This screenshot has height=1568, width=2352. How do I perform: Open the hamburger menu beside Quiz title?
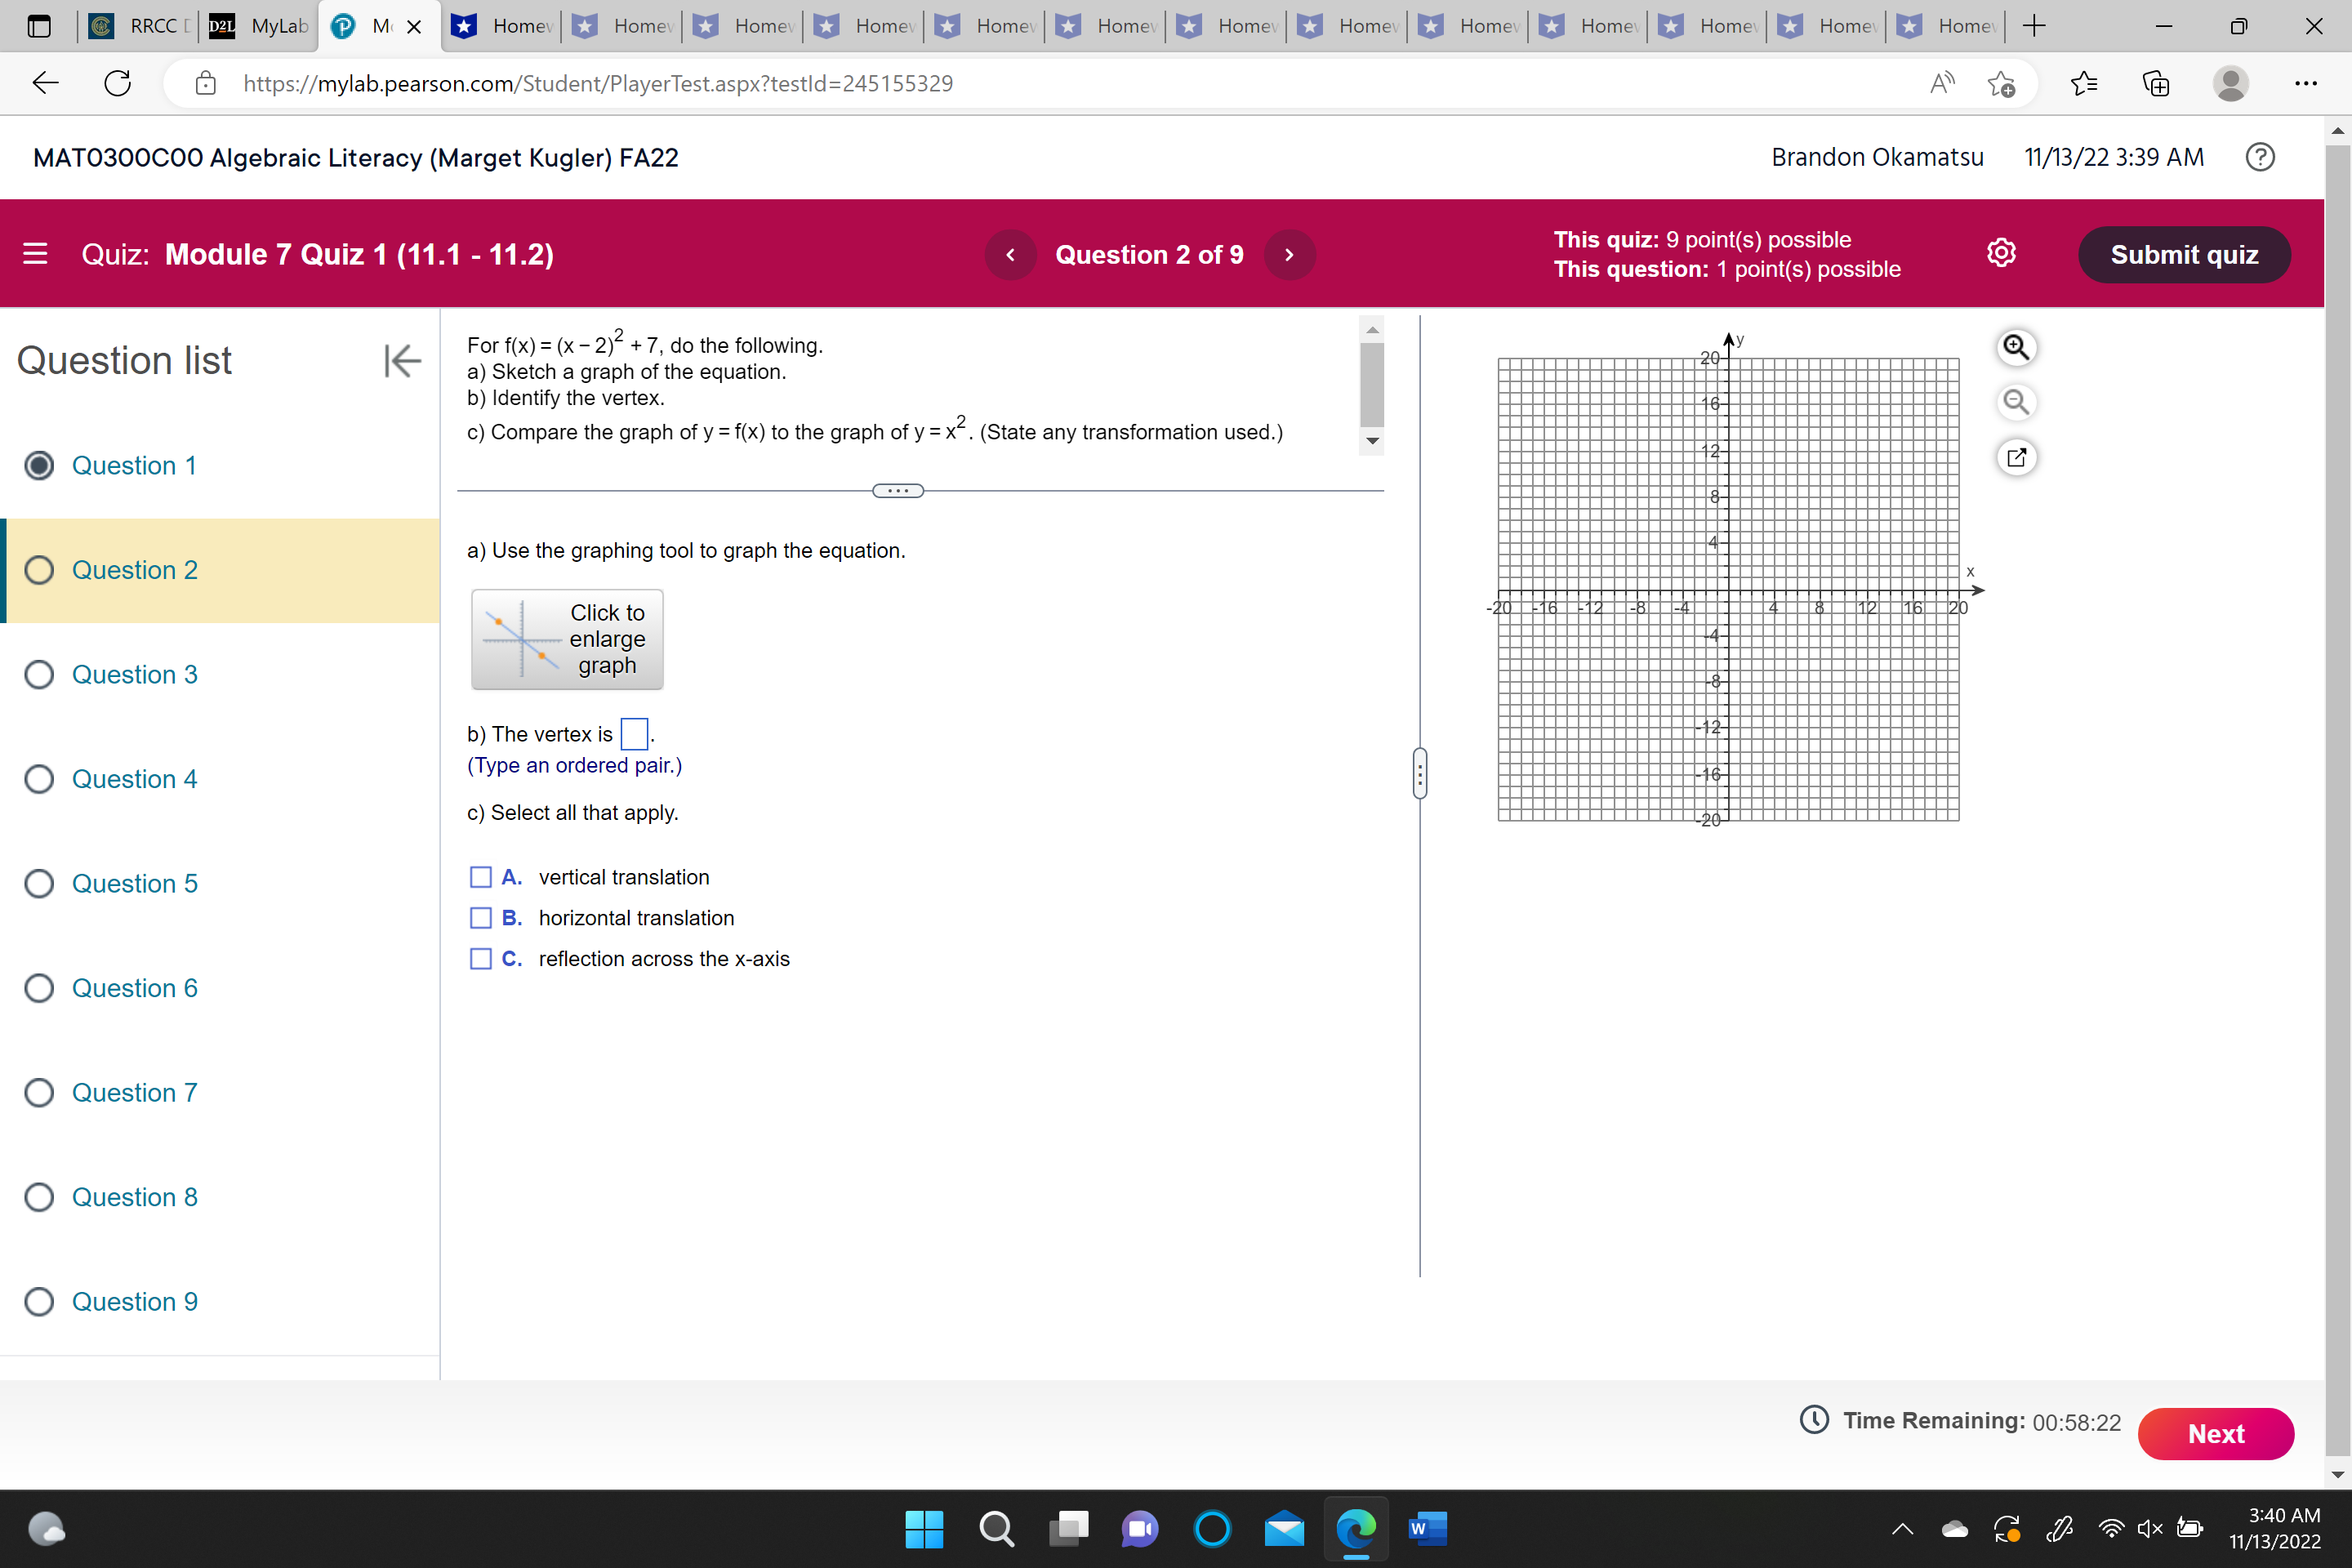pyautogui.click(x=35, y=254)
